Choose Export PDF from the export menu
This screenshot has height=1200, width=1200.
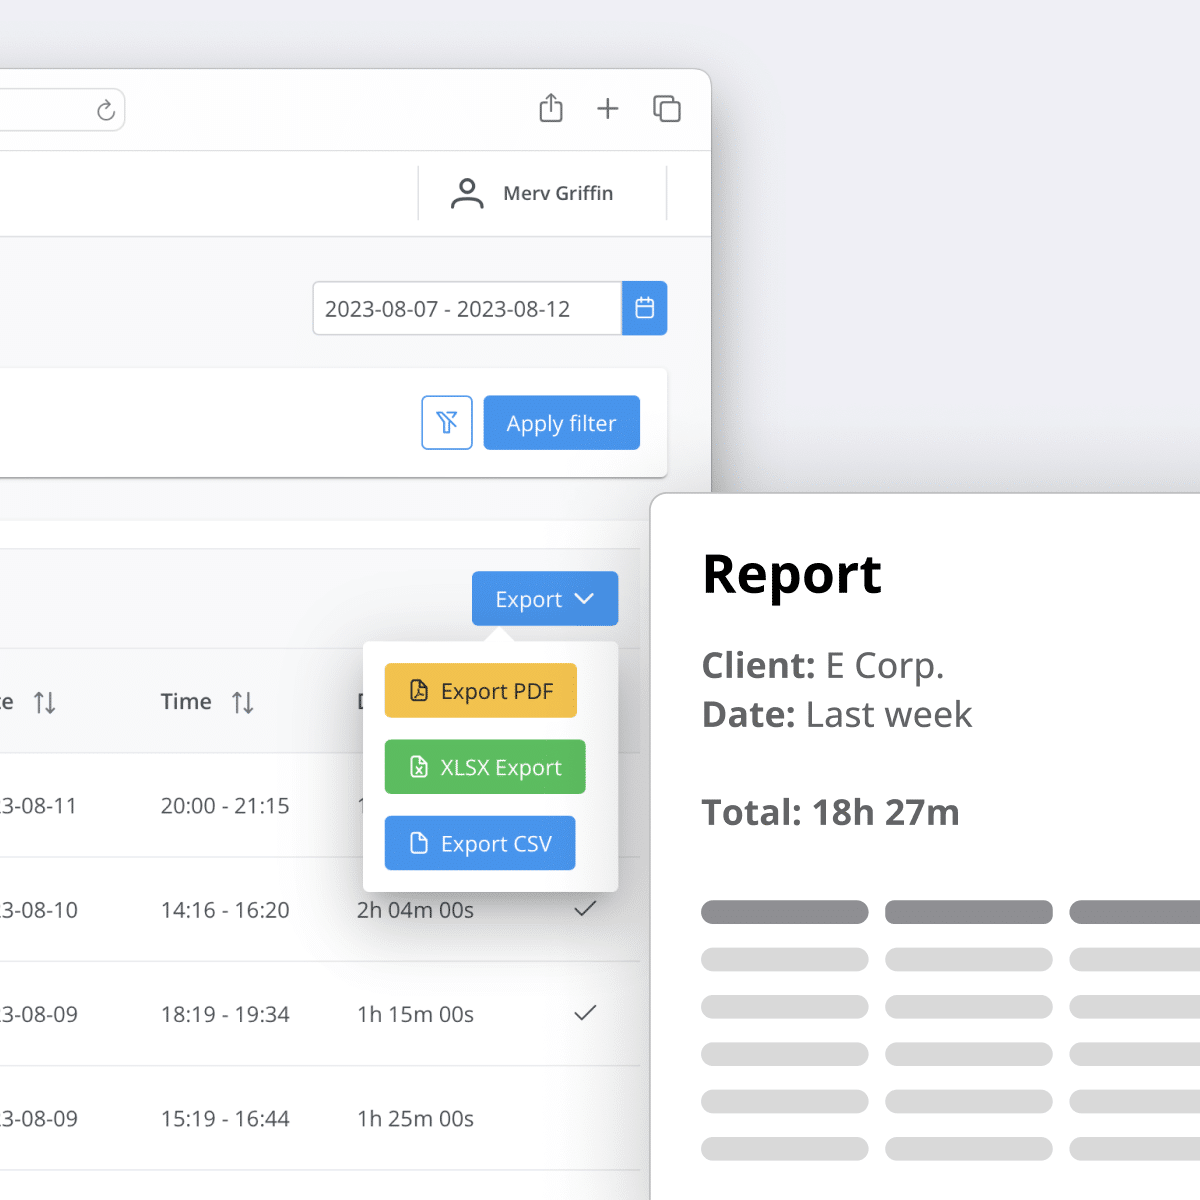click(x=481, y=690)
